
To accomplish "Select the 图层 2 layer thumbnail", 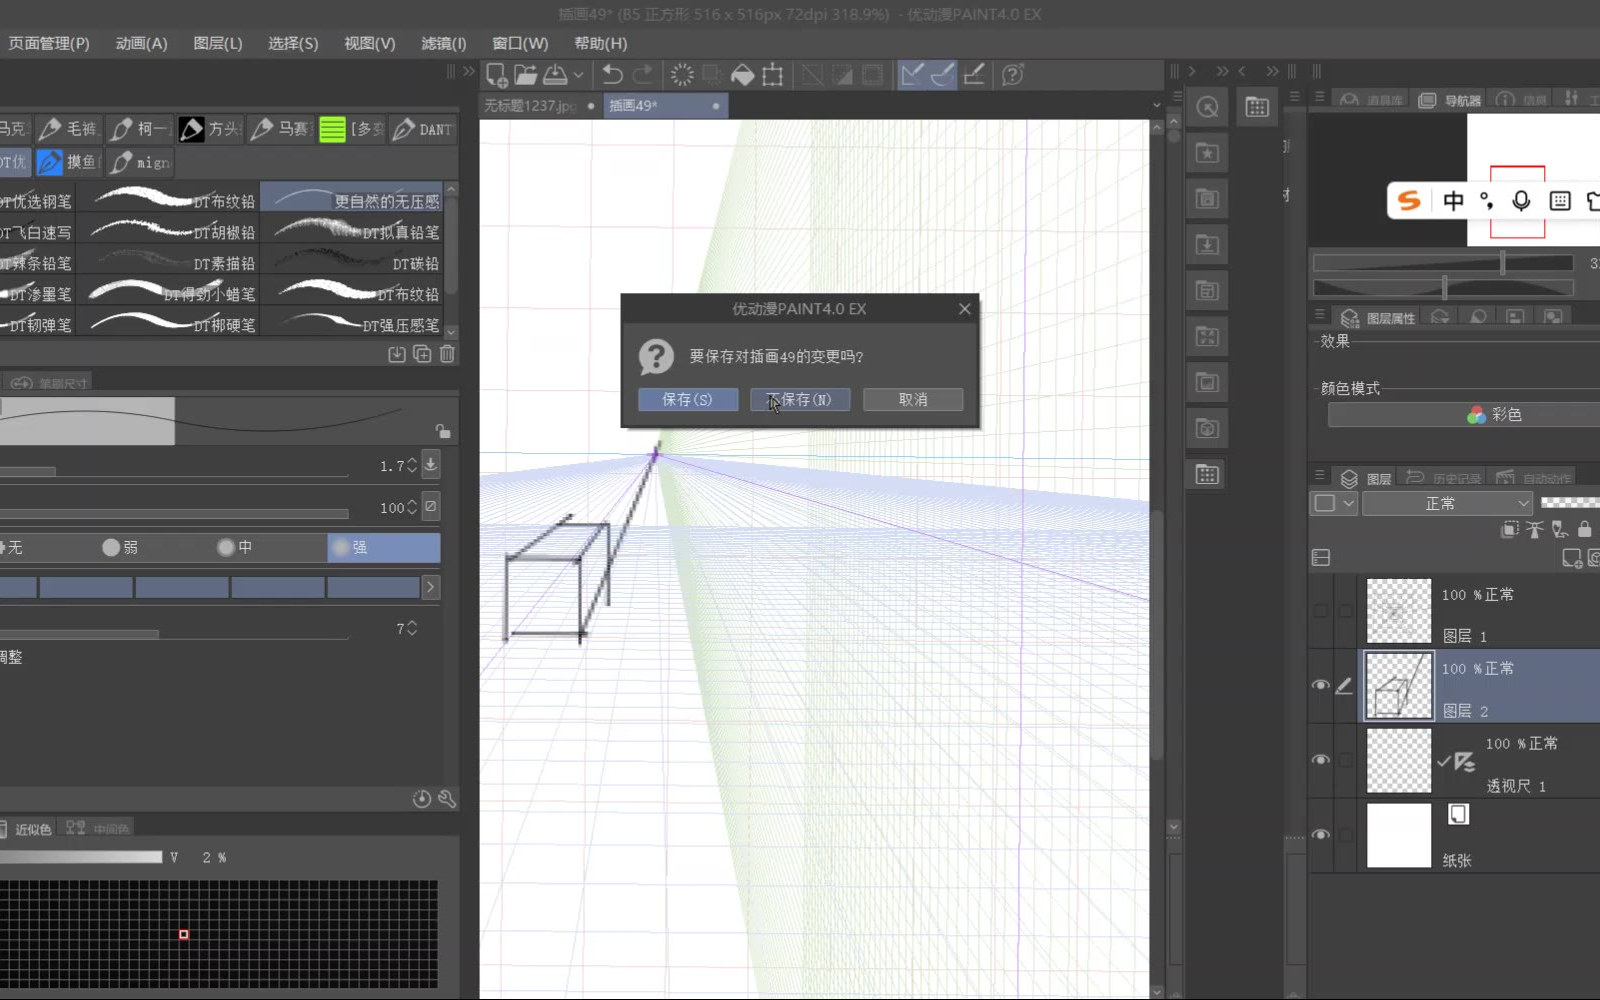I will tap(1399, 686).
